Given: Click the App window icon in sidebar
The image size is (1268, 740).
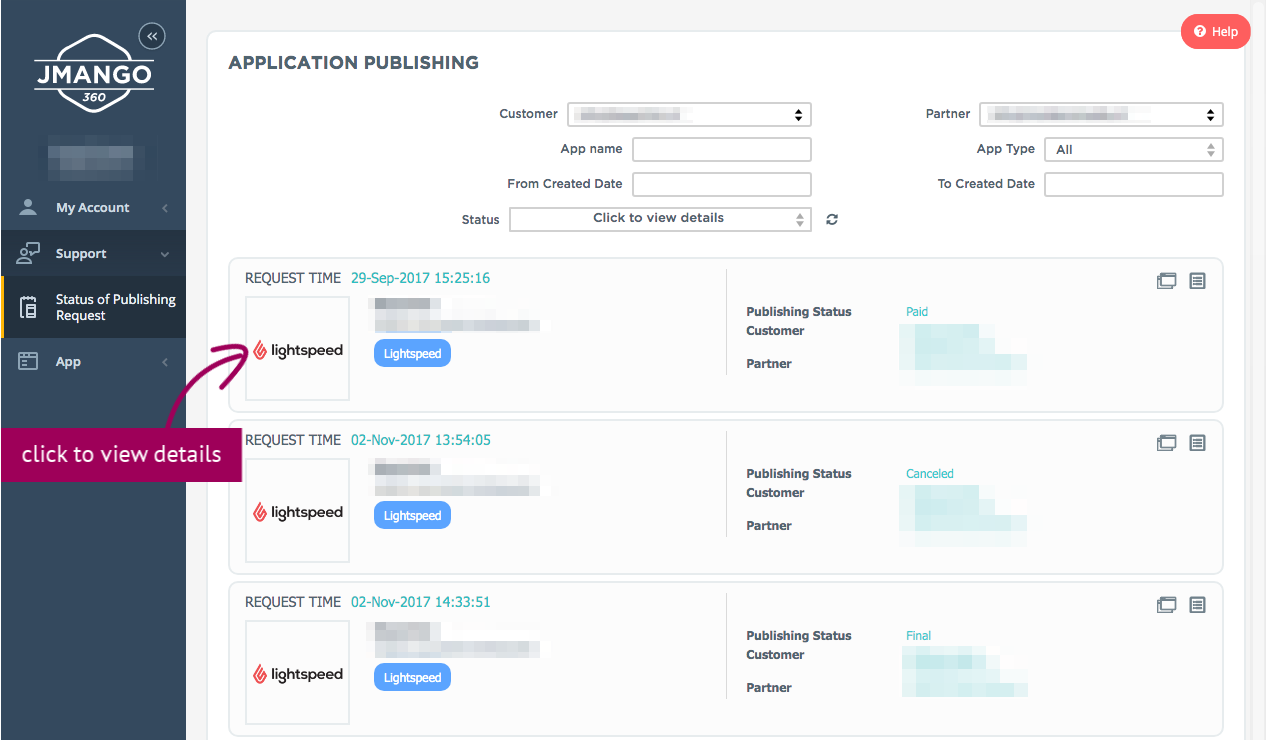Looking at the screenshot, I should coord(28,361).
